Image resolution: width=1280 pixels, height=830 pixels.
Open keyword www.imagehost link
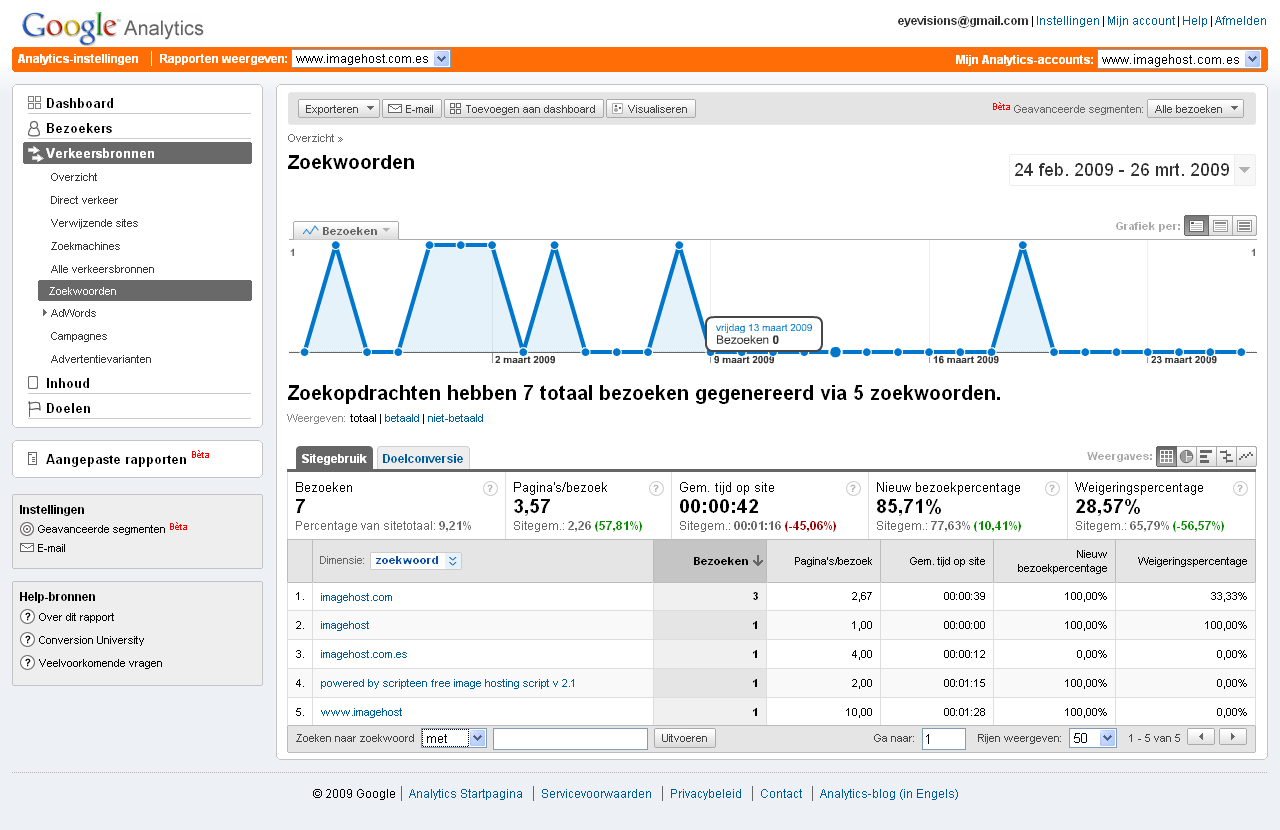tap(361, 712)
